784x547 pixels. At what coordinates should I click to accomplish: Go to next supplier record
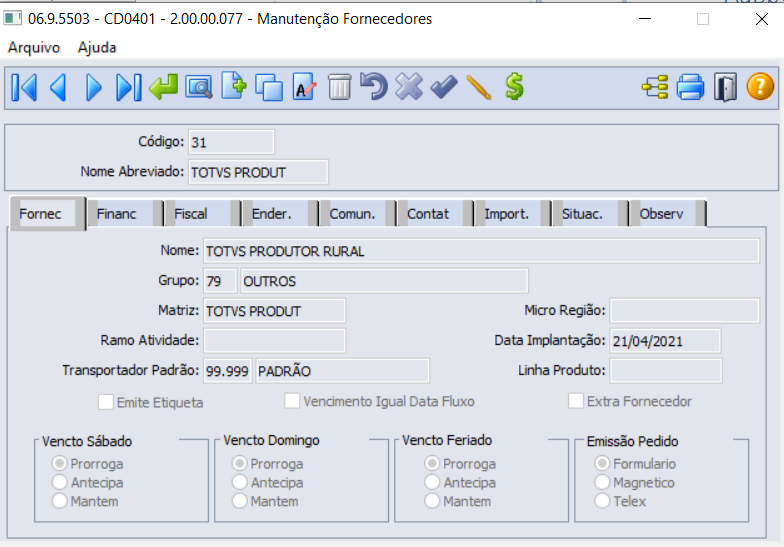[x=94, y=88]
